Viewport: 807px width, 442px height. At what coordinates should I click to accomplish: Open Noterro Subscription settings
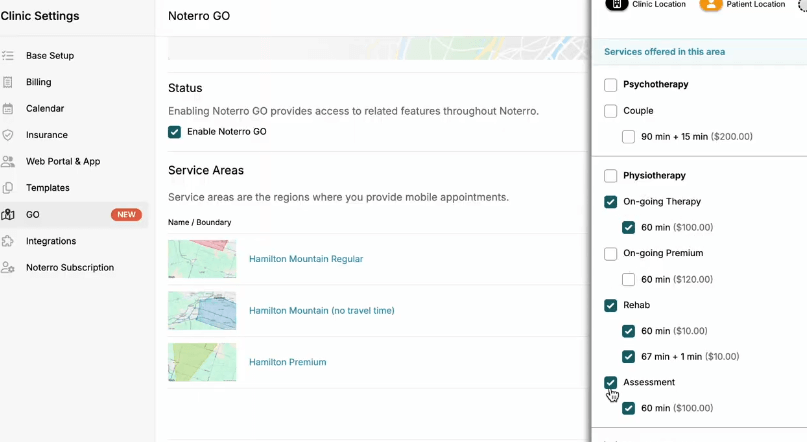coord(70,268)
